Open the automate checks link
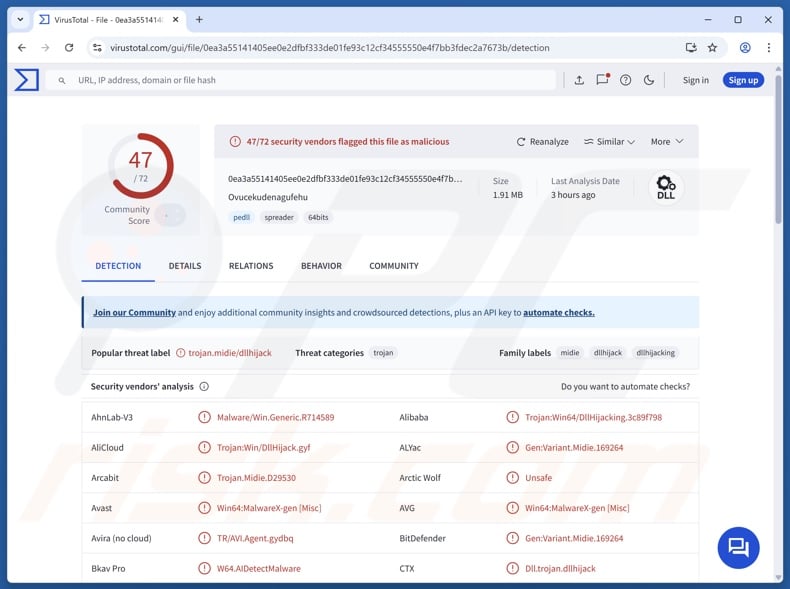The image size is (790, 589). click(x=558, y=312)
